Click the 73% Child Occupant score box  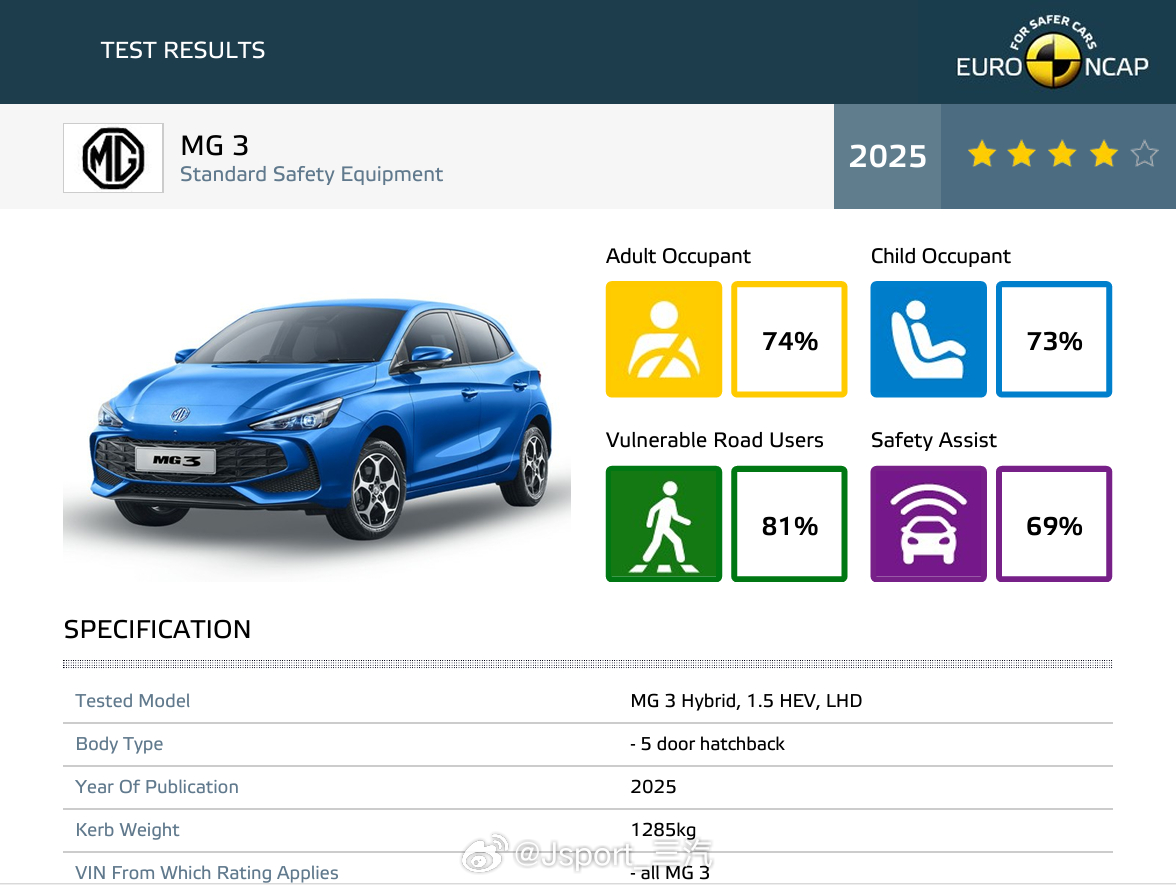click(x=1054, y=339)
